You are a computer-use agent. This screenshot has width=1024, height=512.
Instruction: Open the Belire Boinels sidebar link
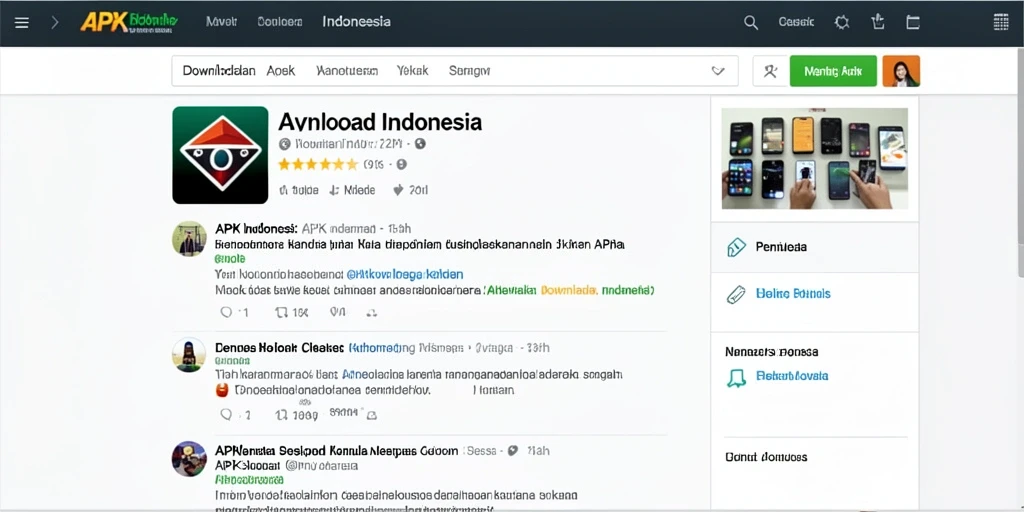coord(793,294)
